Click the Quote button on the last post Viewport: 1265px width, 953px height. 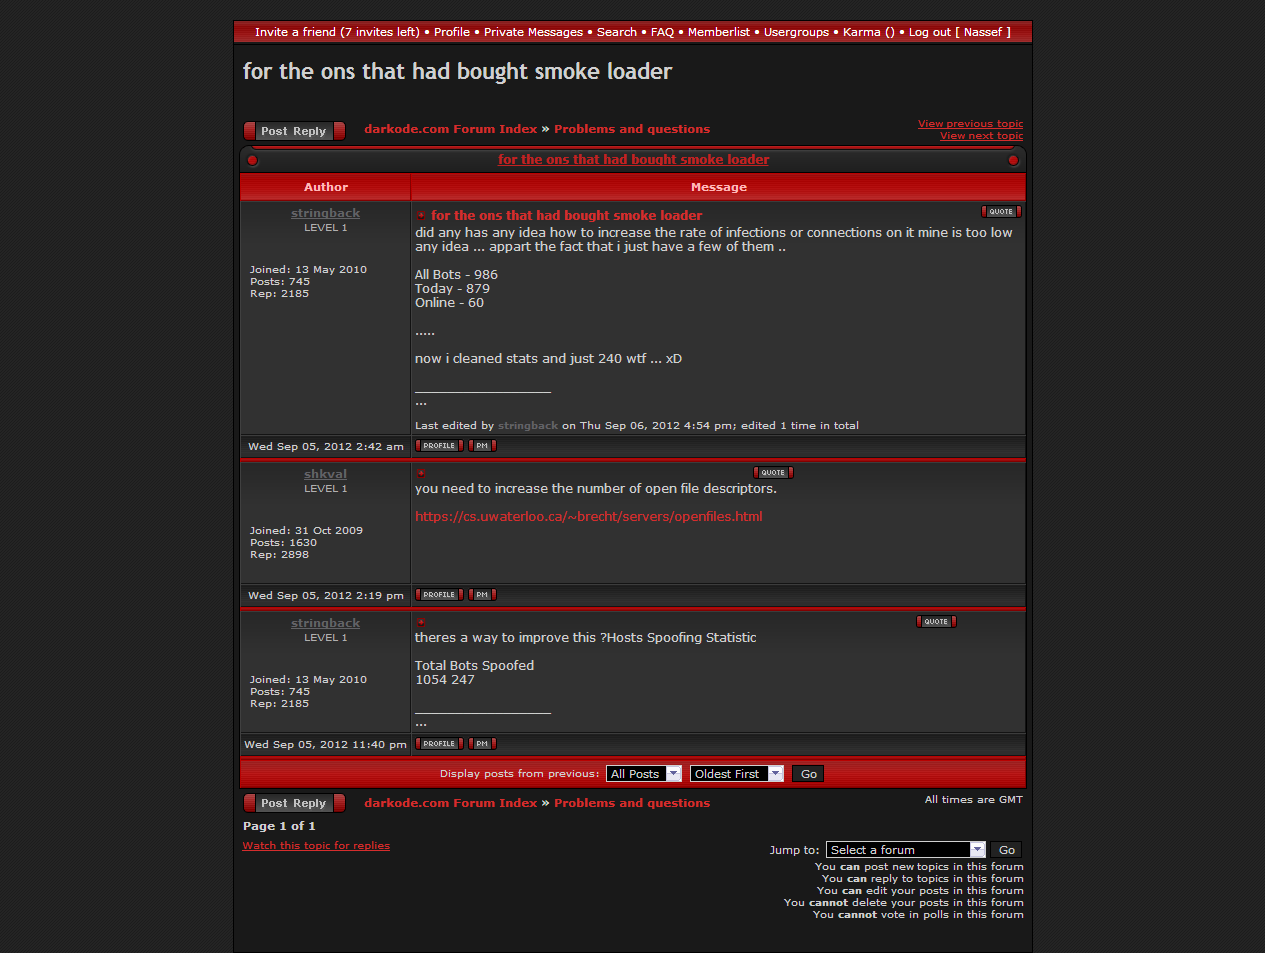coord(936,622)
